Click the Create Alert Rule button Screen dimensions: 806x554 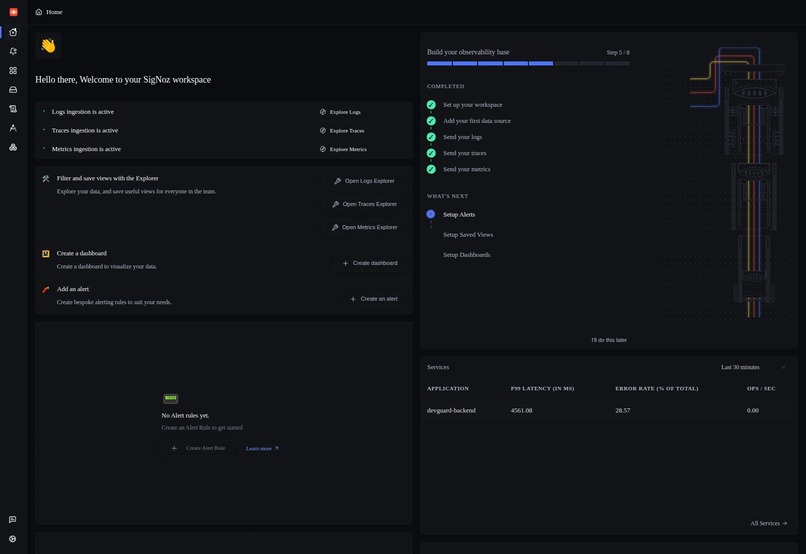coord(198,448)
